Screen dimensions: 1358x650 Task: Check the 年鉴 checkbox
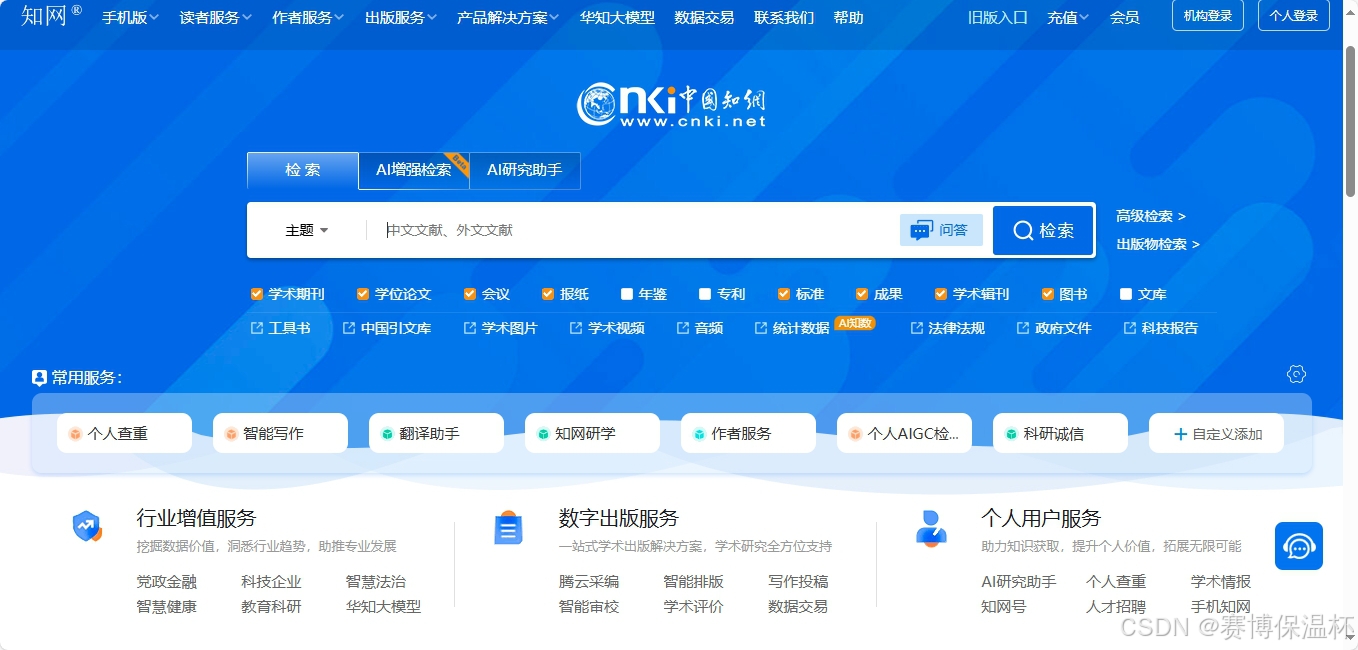click(627, 294)
